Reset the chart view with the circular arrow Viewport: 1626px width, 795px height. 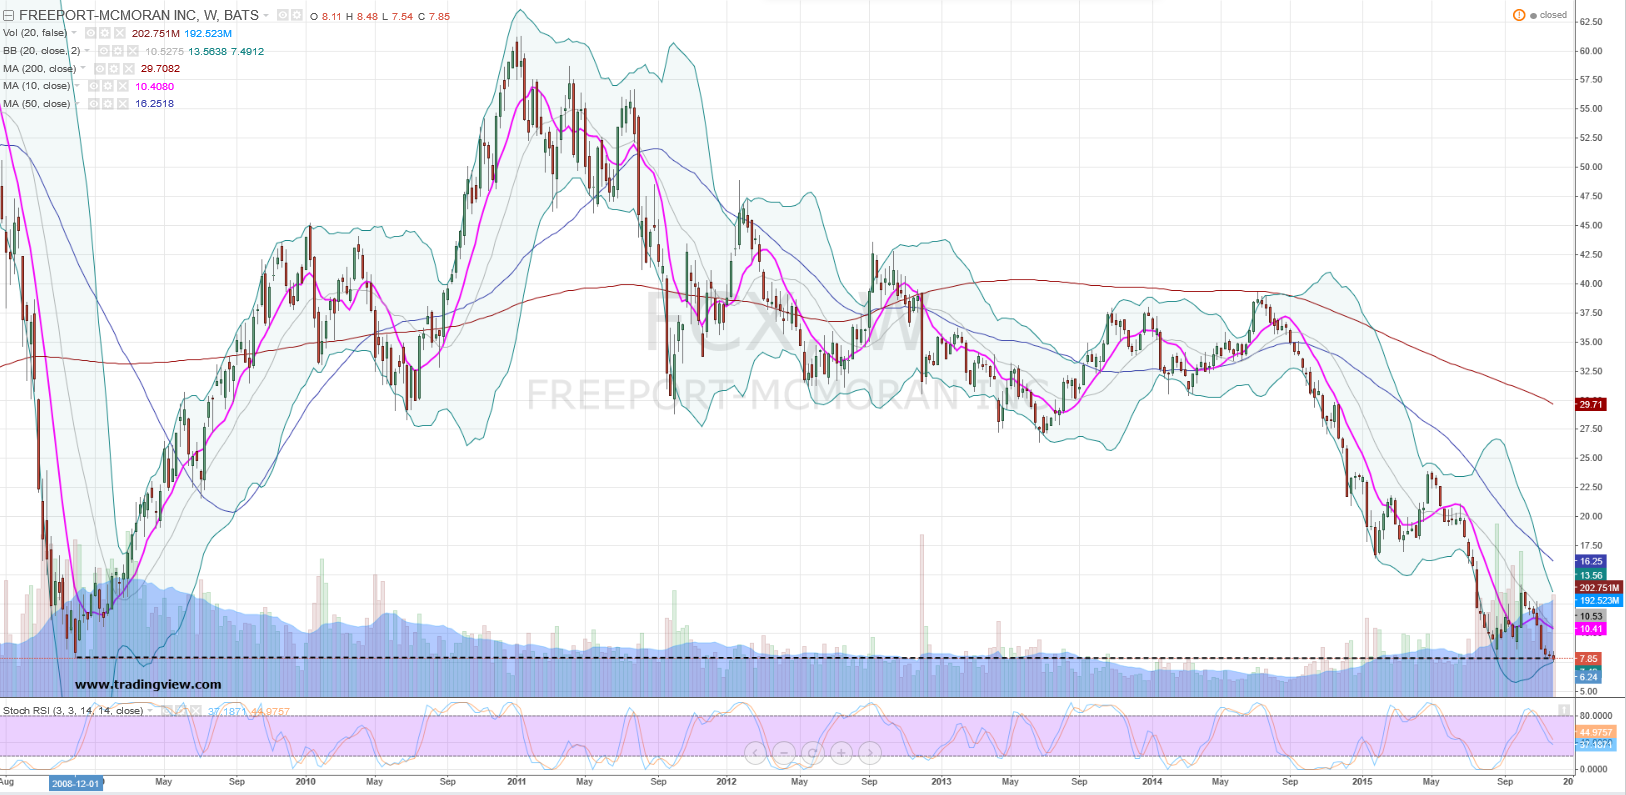click(813, 752)
